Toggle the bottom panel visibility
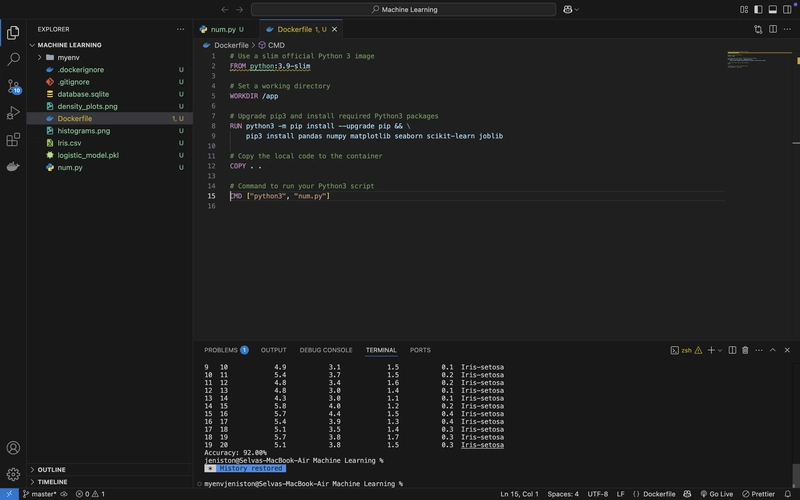This screenshot has height=500, width=800. [x=772, y=9]
